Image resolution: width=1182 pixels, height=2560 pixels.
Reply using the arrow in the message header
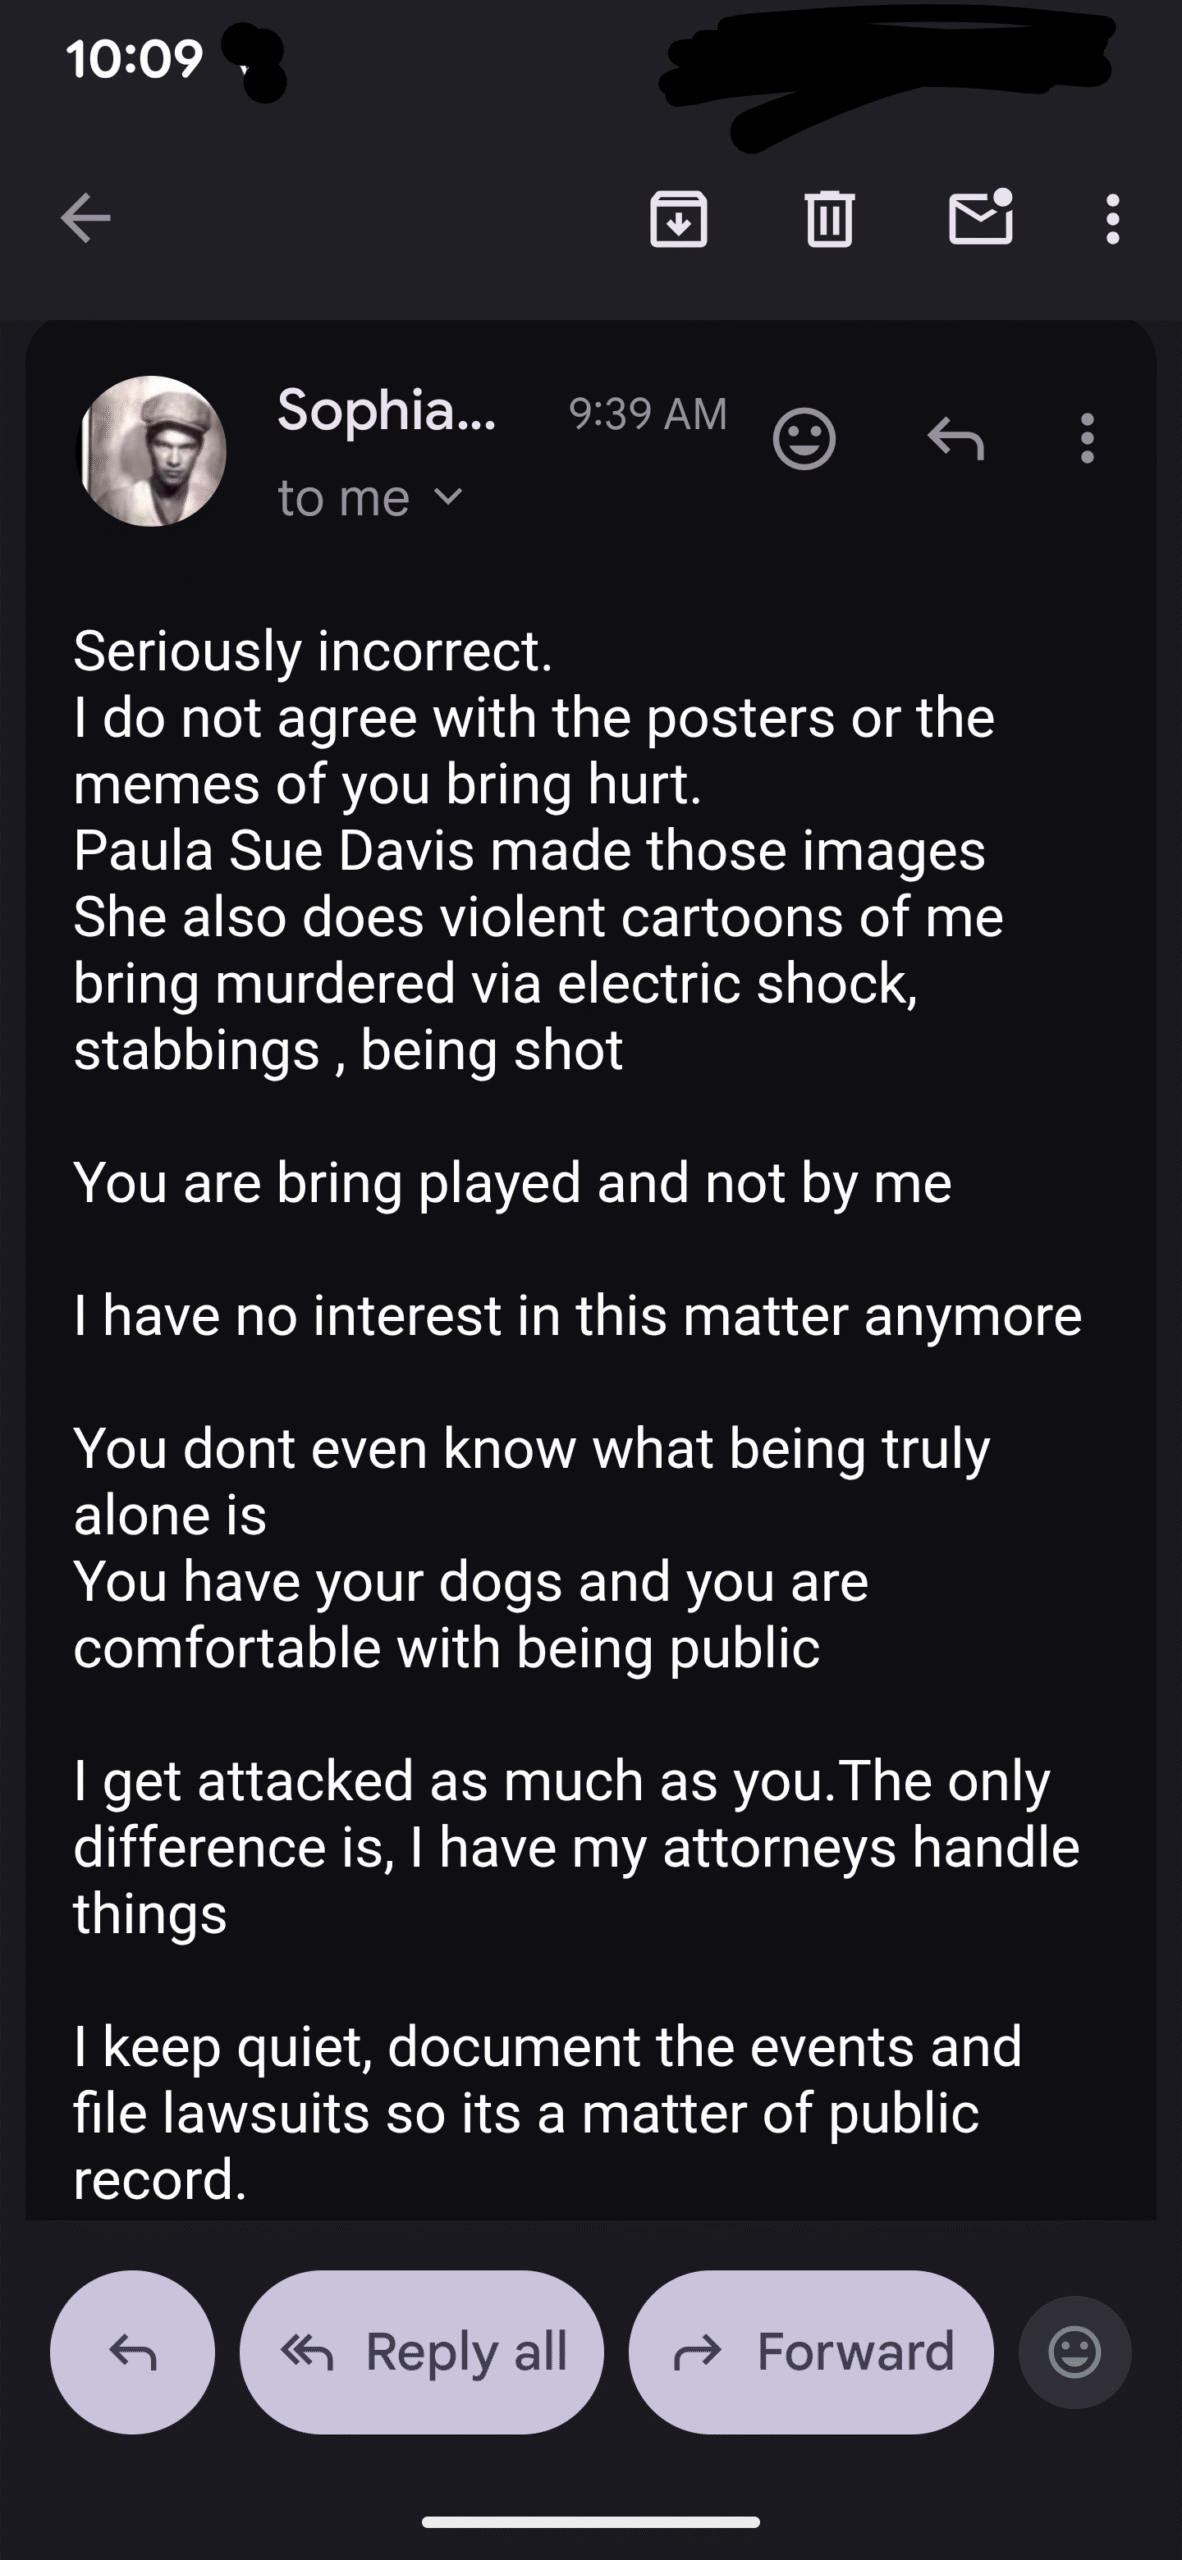[x=956, y=438]
